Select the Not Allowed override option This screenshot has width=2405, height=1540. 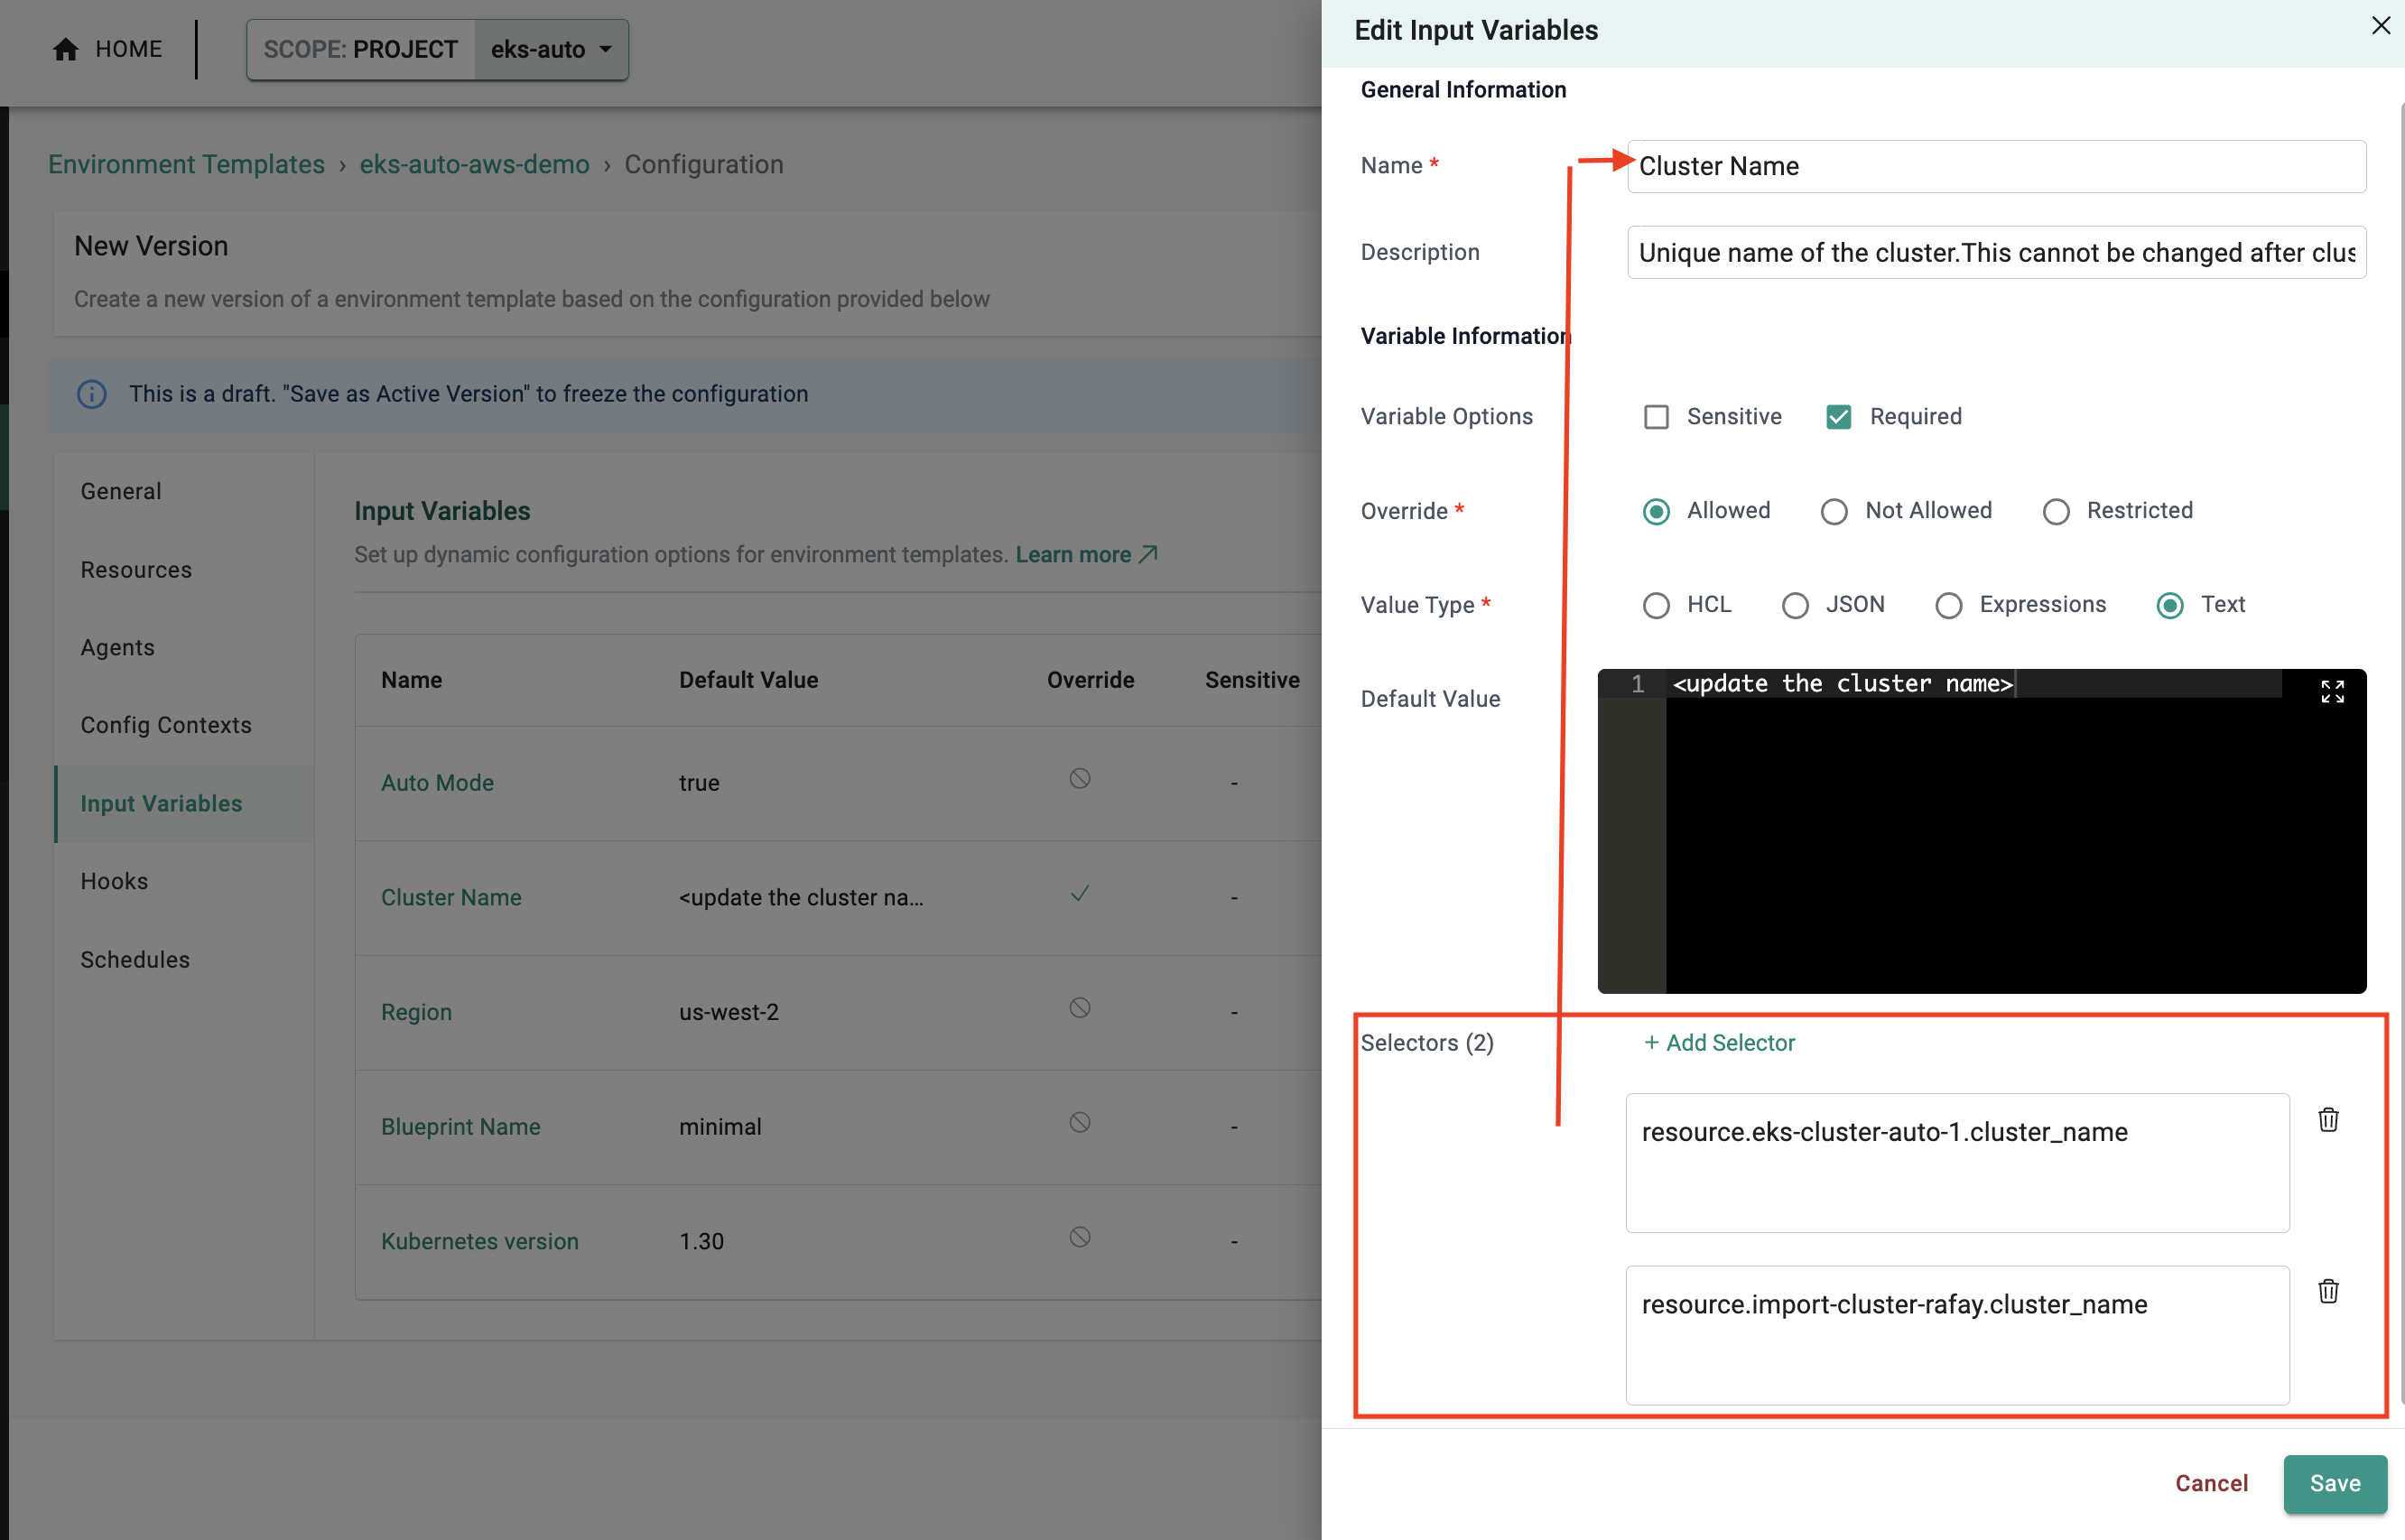click(1834, 511)
